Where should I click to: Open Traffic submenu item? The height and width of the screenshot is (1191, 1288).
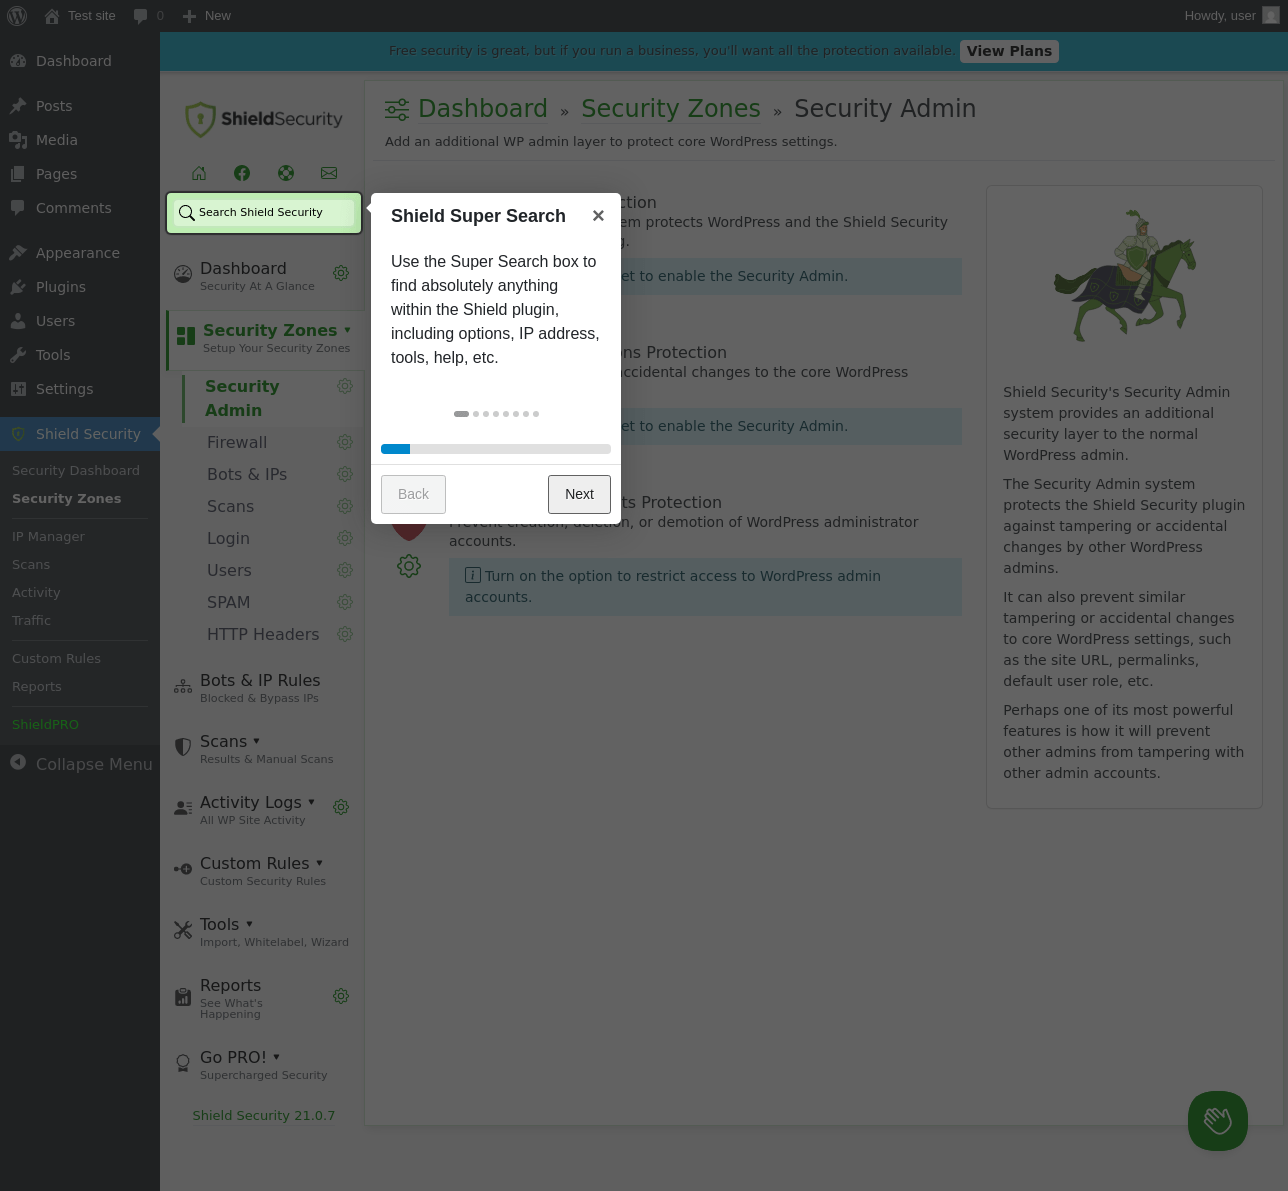(x=31, y=621)
